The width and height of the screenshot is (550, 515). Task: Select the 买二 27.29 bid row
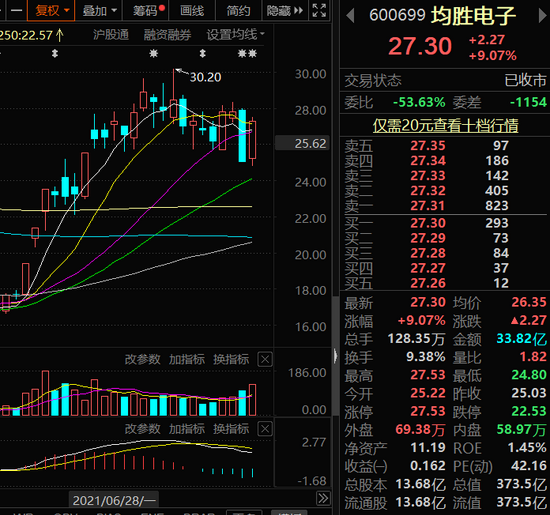[445, 238]
